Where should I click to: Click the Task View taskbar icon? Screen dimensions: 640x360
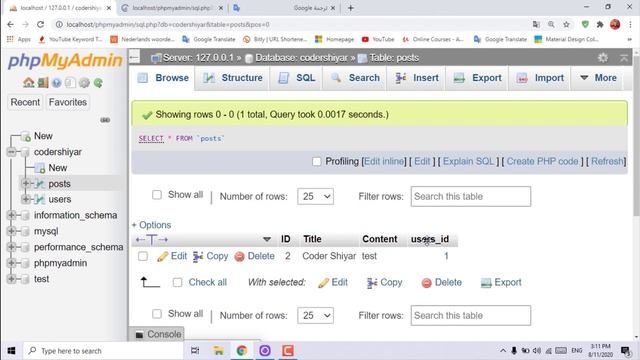point(195,351)
